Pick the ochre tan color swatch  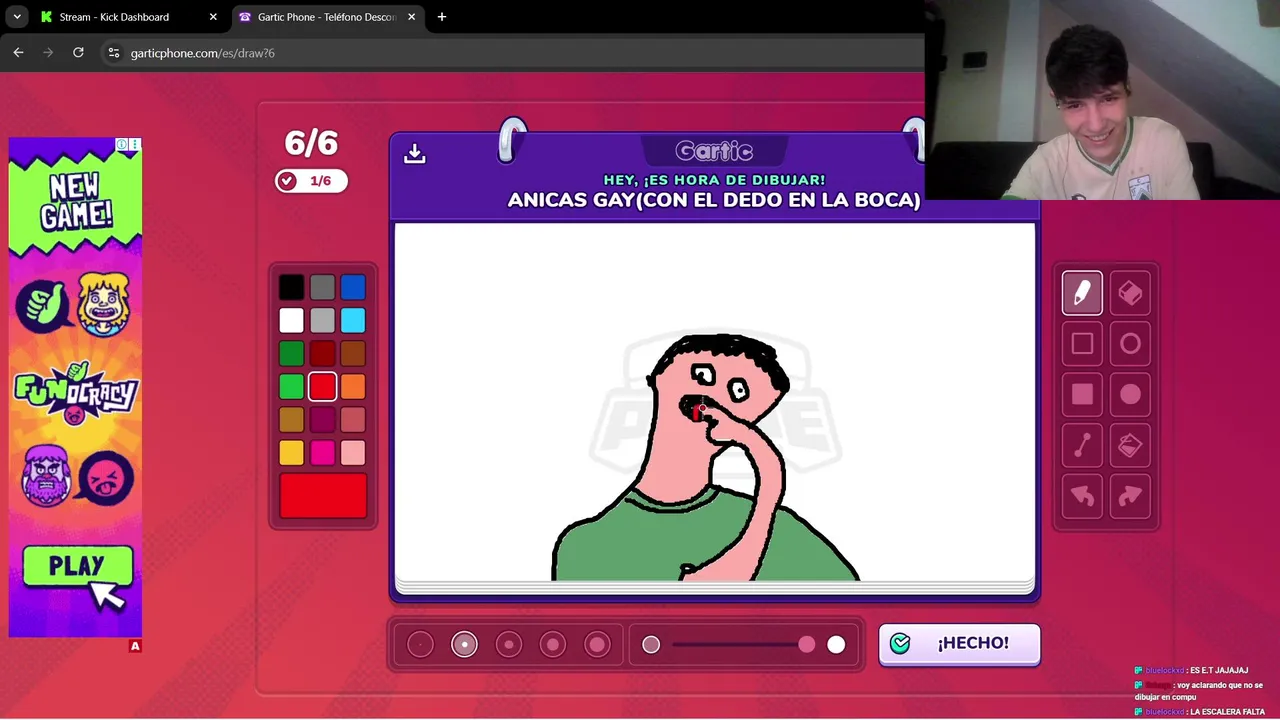click(x=291, y=420)
